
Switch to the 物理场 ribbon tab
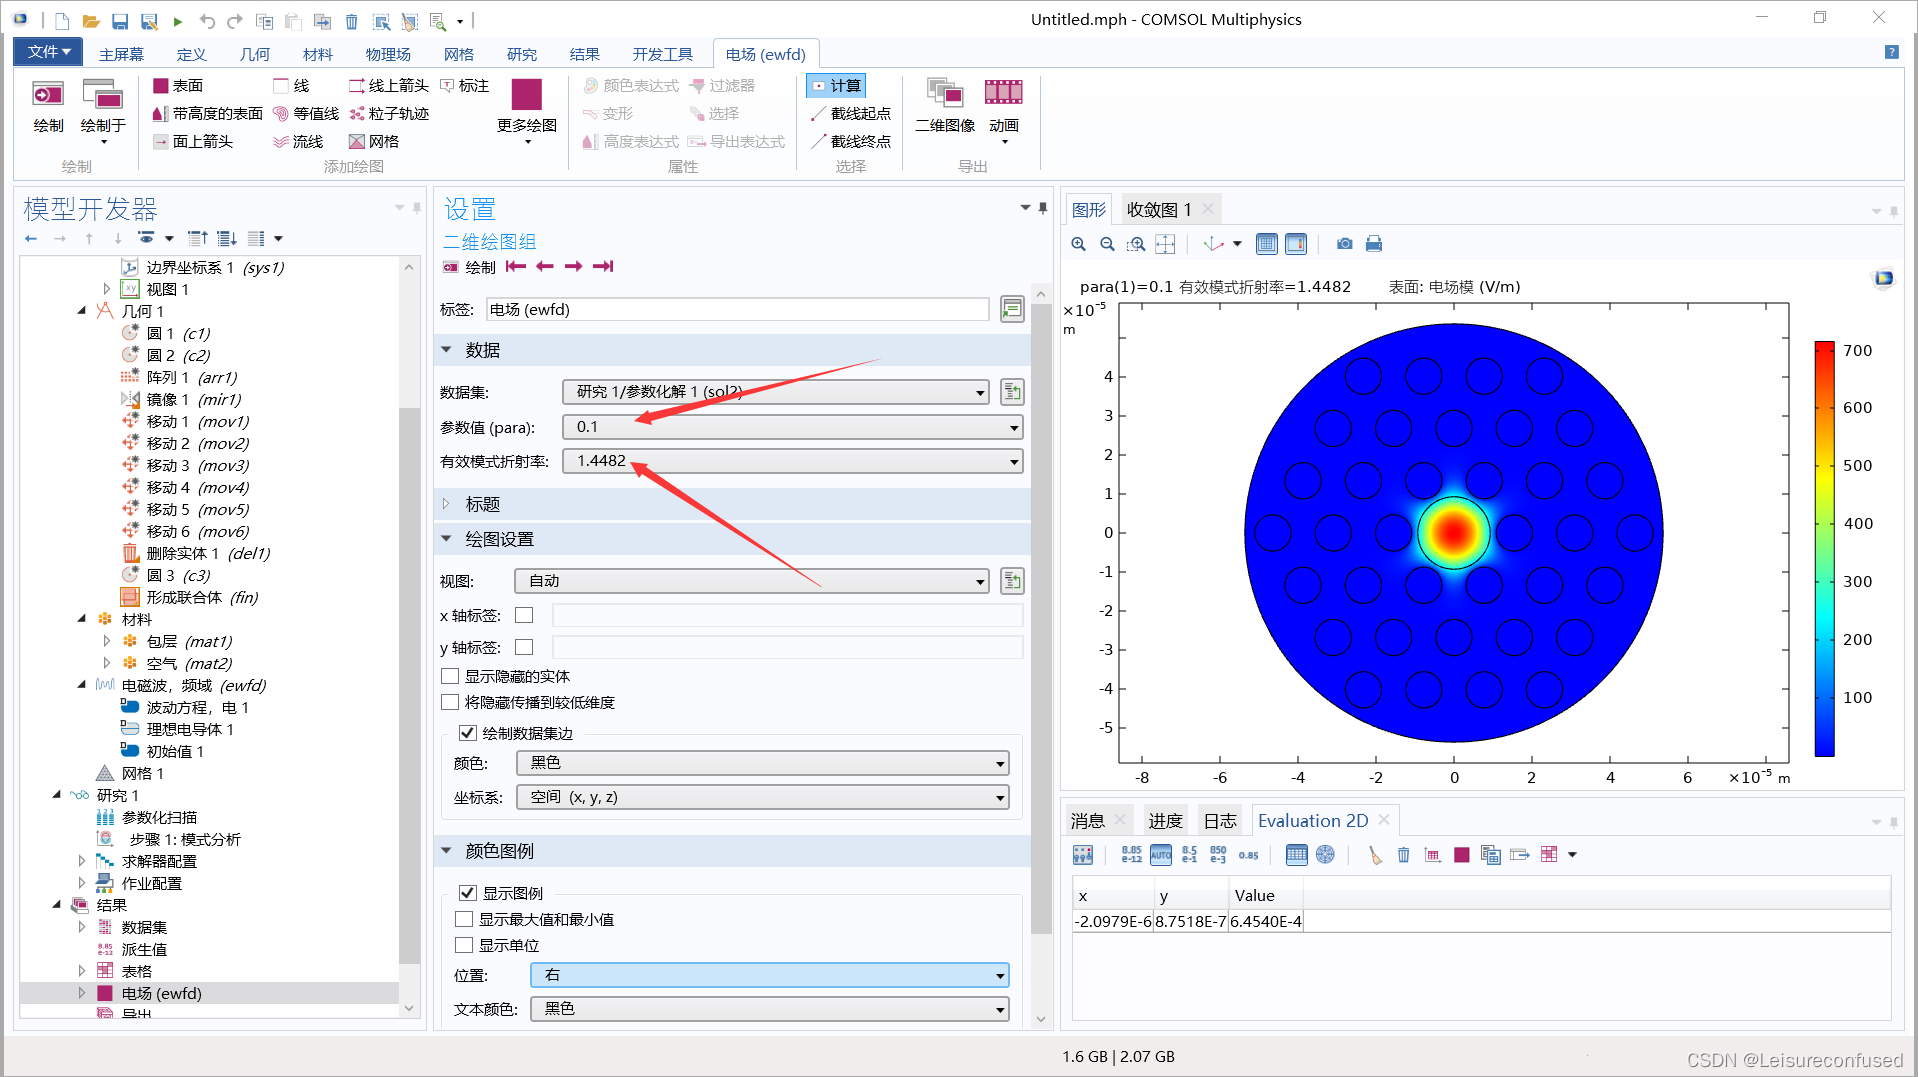click(388, 54)
